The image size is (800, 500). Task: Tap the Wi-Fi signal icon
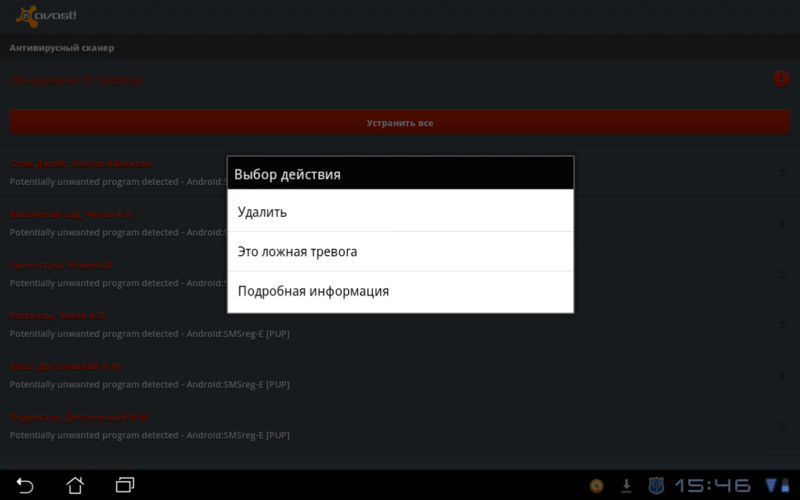[x=770, y=485]
